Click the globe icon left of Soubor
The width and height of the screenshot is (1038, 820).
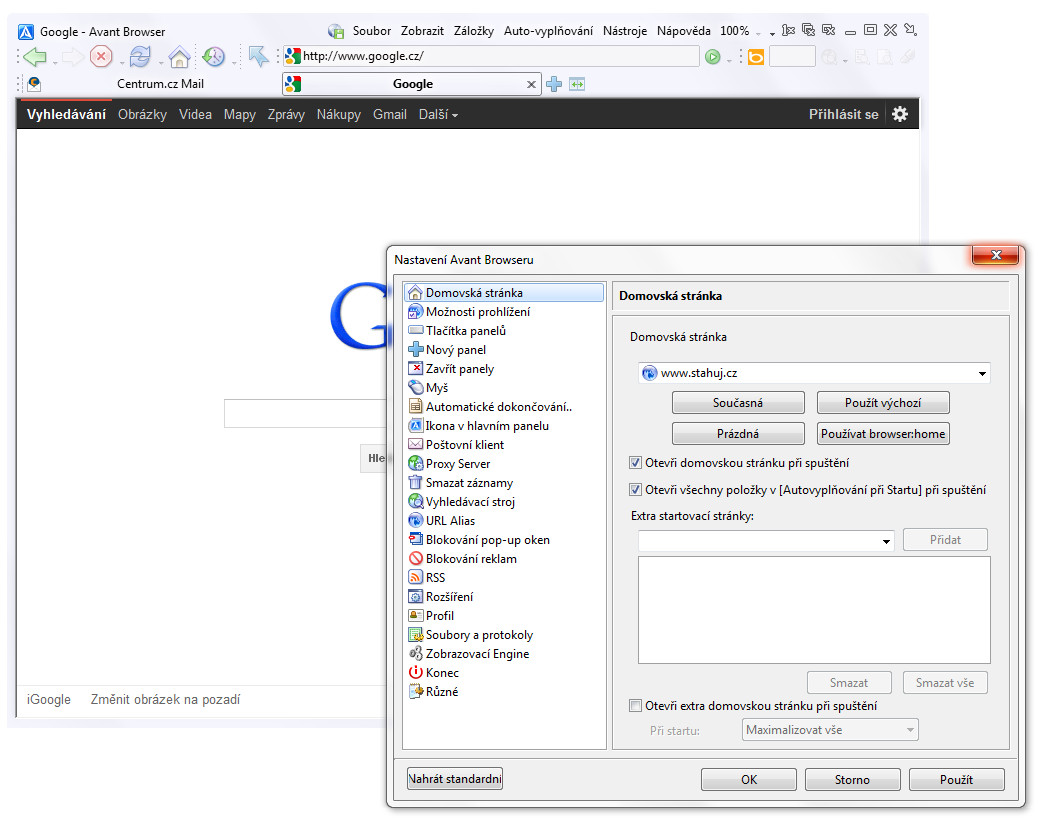pyautogui.click(x=336, y=31)
